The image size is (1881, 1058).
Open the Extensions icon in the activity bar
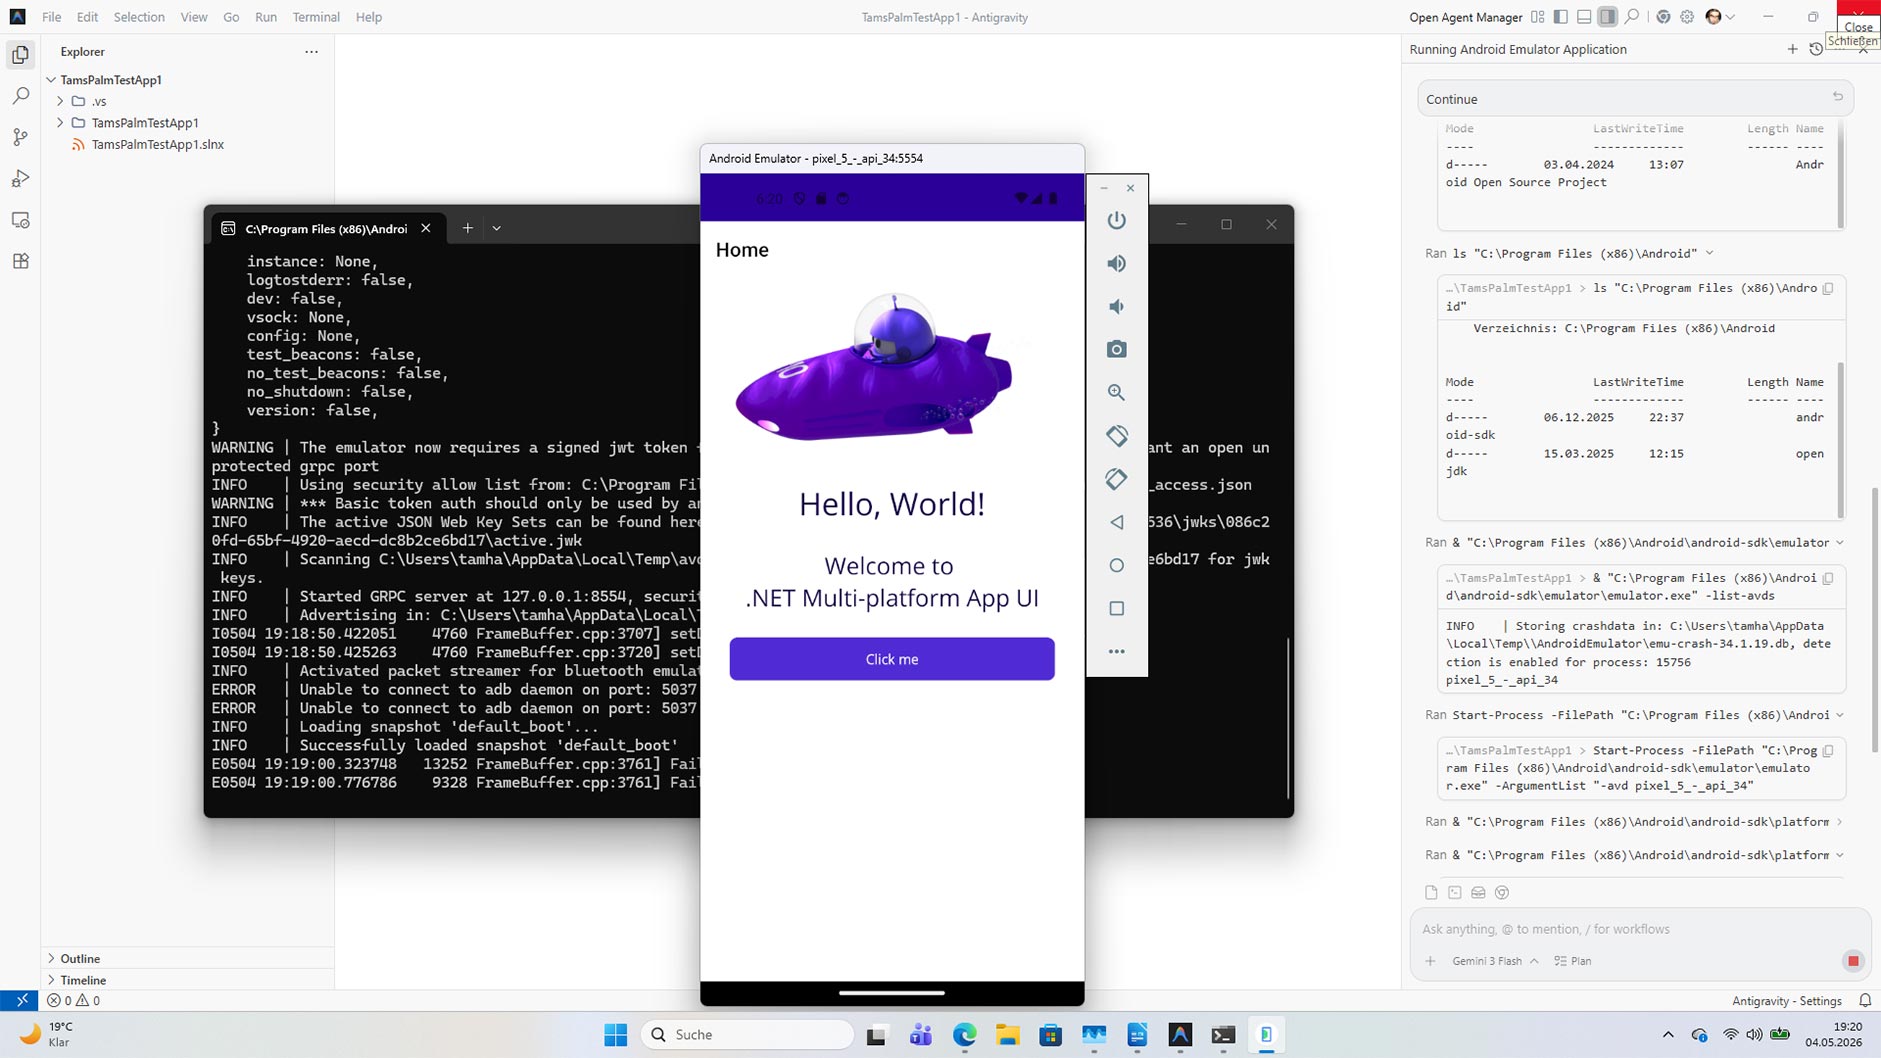[20, 261]
